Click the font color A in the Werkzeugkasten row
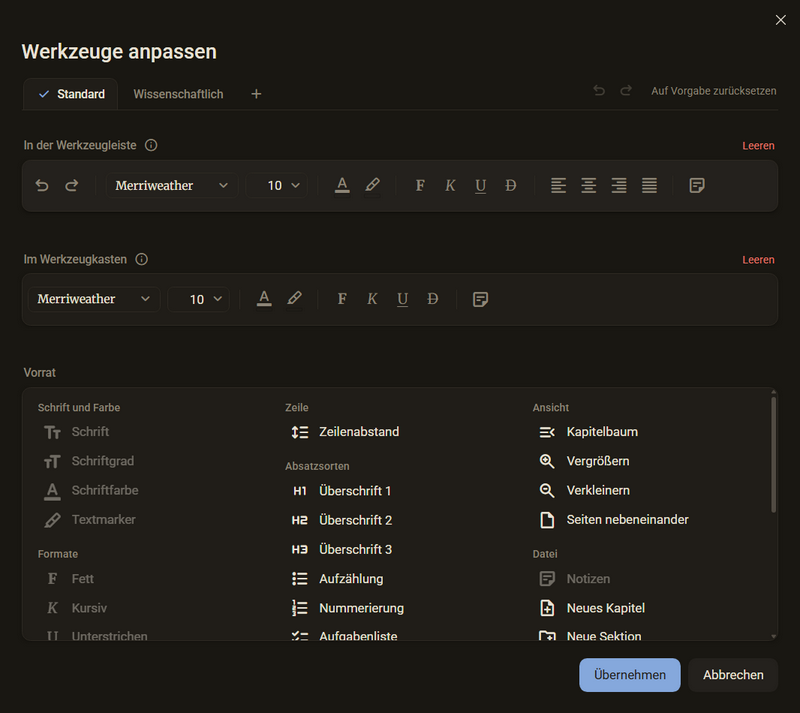 264,299
